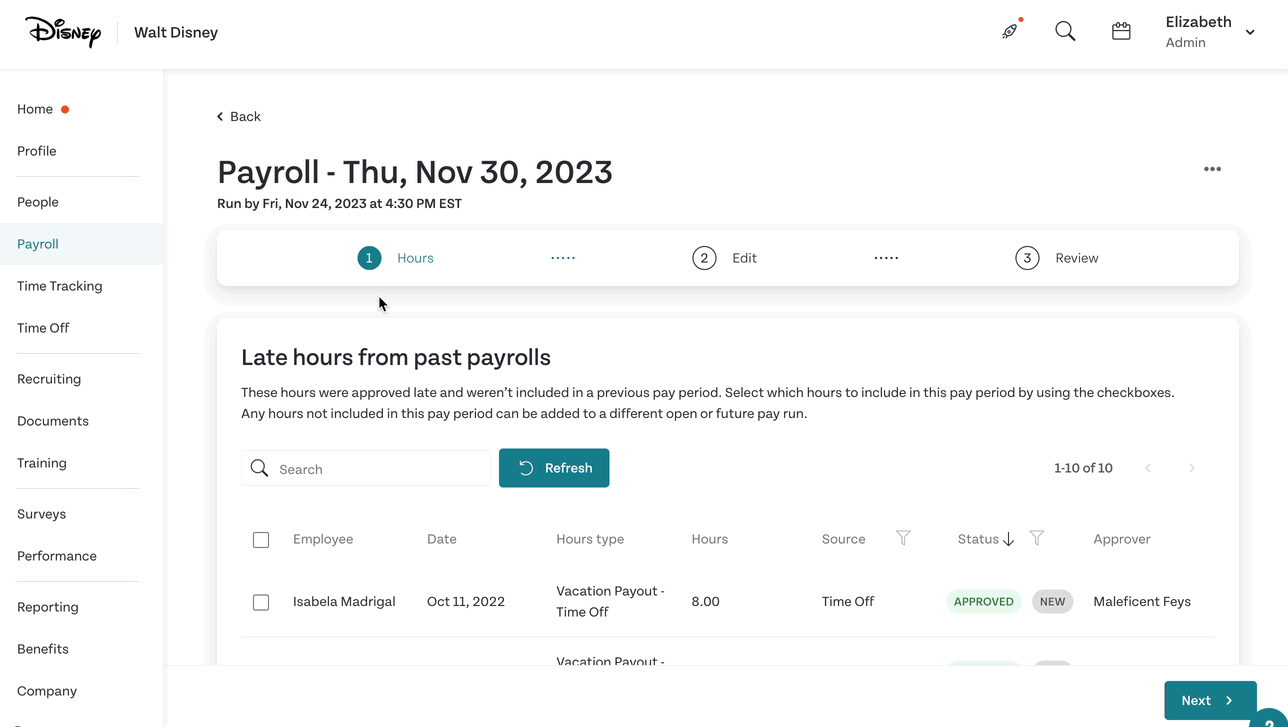Viewport: 1288px width, 727px height.
Task: Go to the Edit step
Action: [724, 258]
